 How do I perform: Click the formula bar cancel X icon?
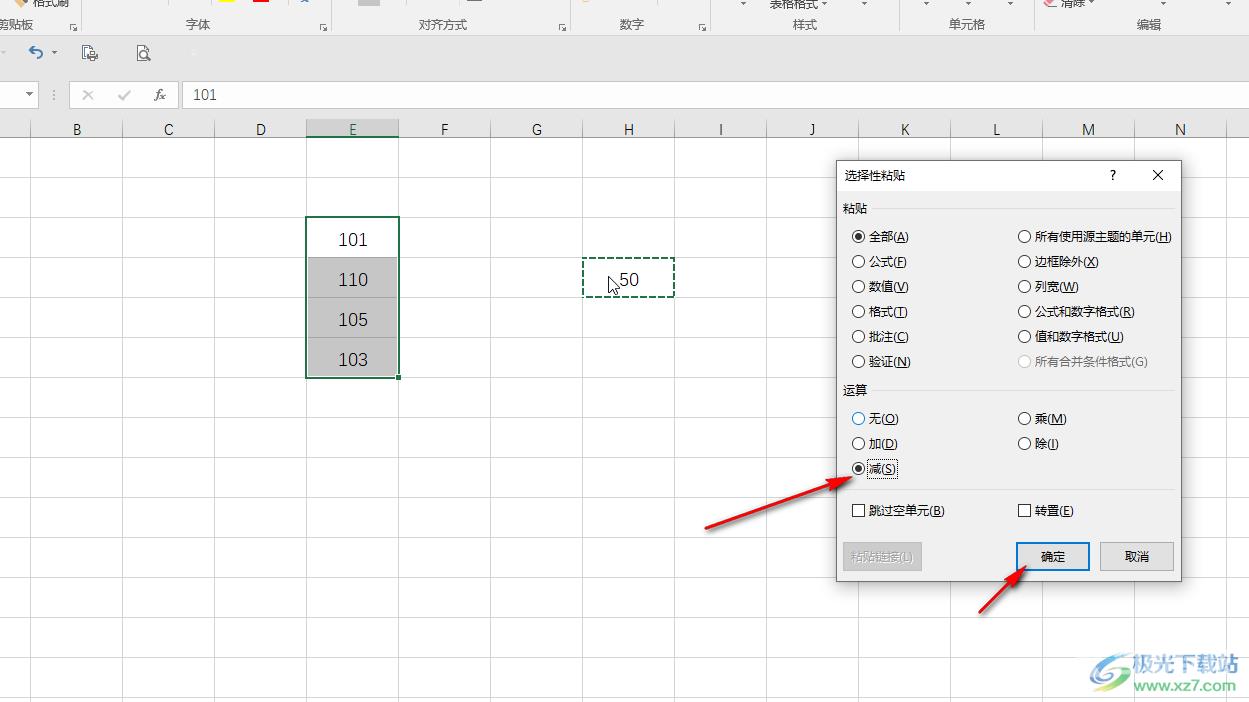(88, 95)
